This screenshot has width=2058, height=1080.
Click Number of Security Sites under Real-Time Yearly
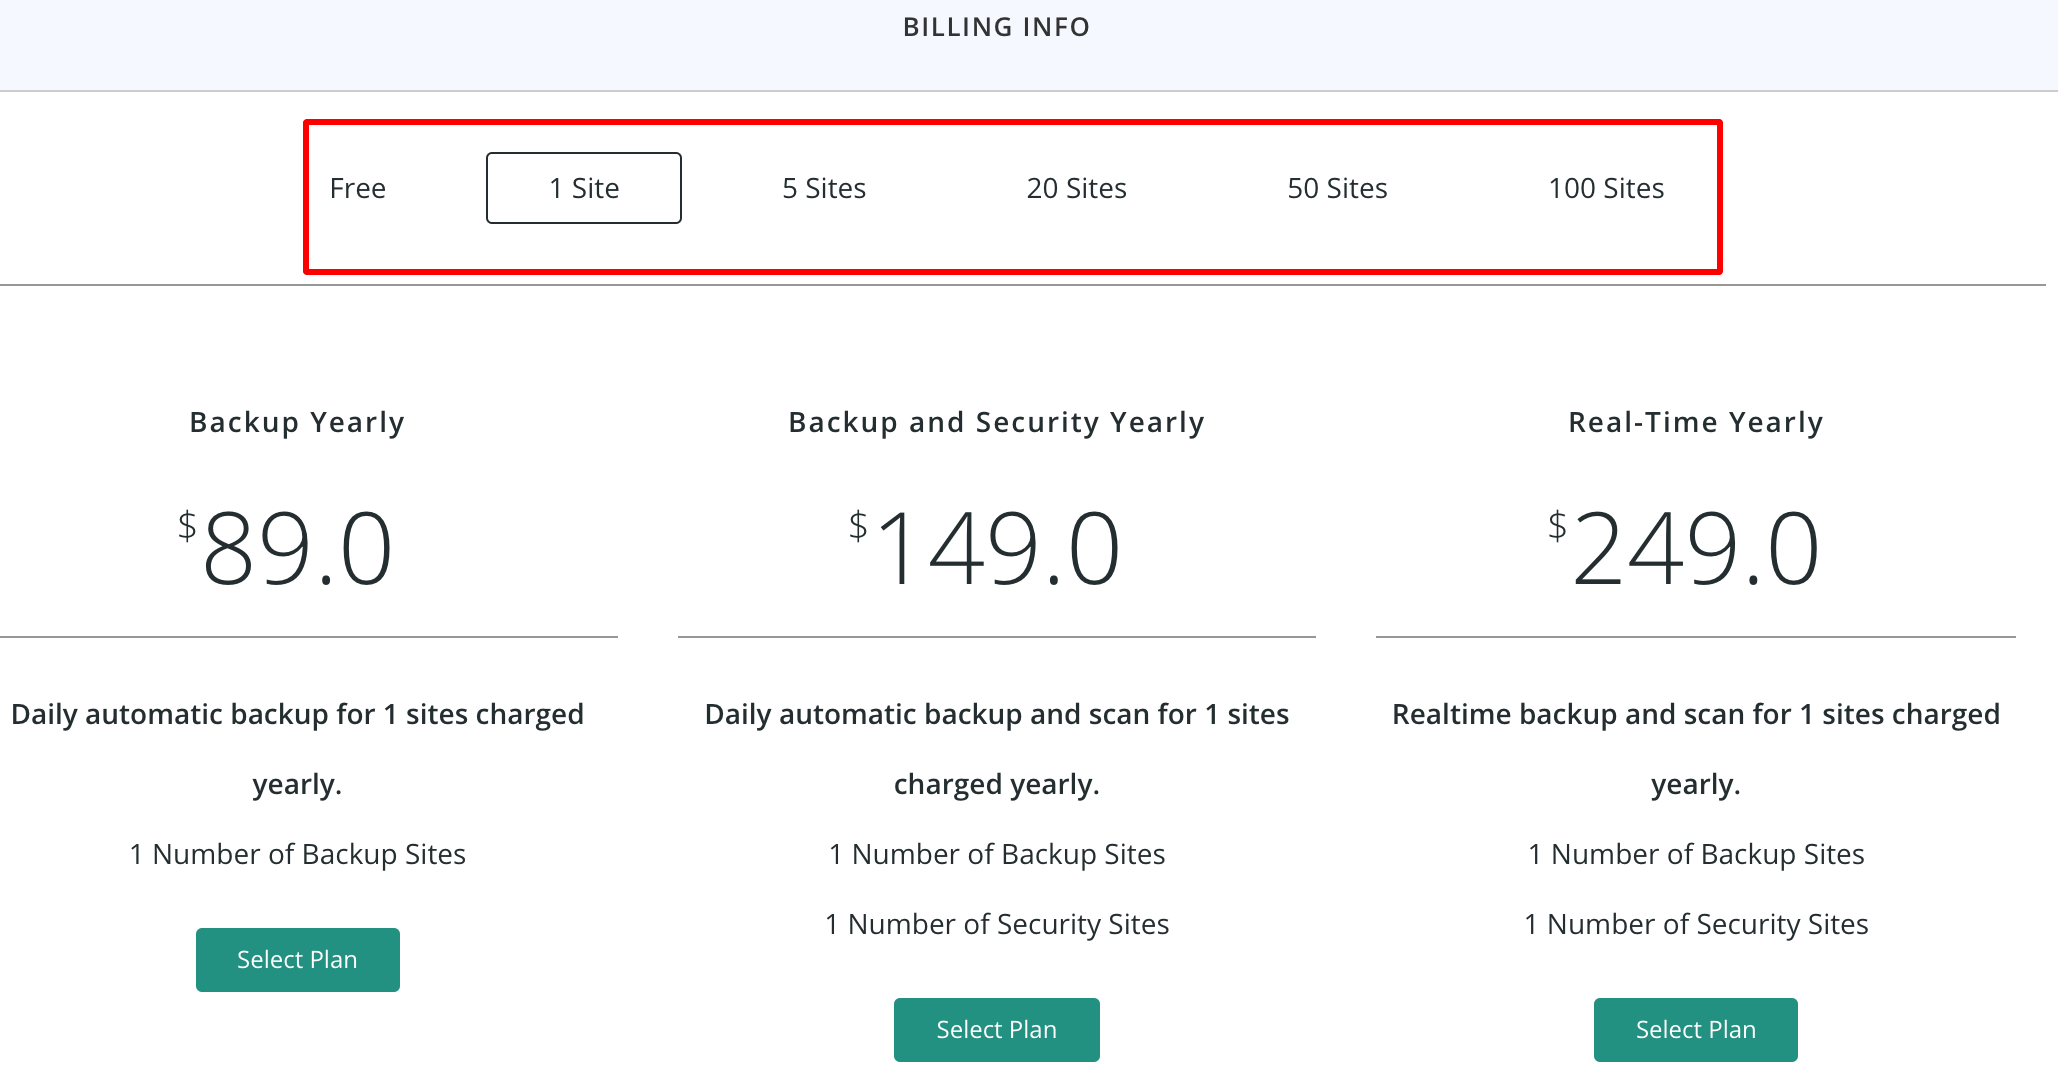coord(1696,924)
